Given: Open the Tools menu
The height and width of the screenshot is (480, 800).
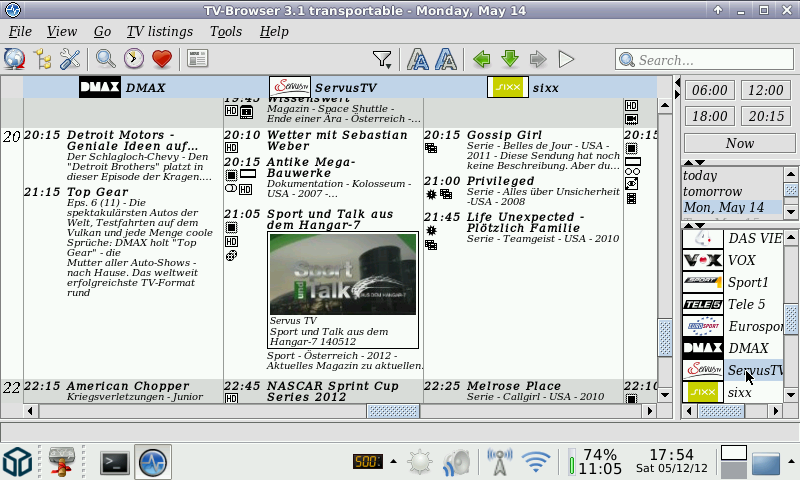Looking at the screenshot, I should [226, 31].
